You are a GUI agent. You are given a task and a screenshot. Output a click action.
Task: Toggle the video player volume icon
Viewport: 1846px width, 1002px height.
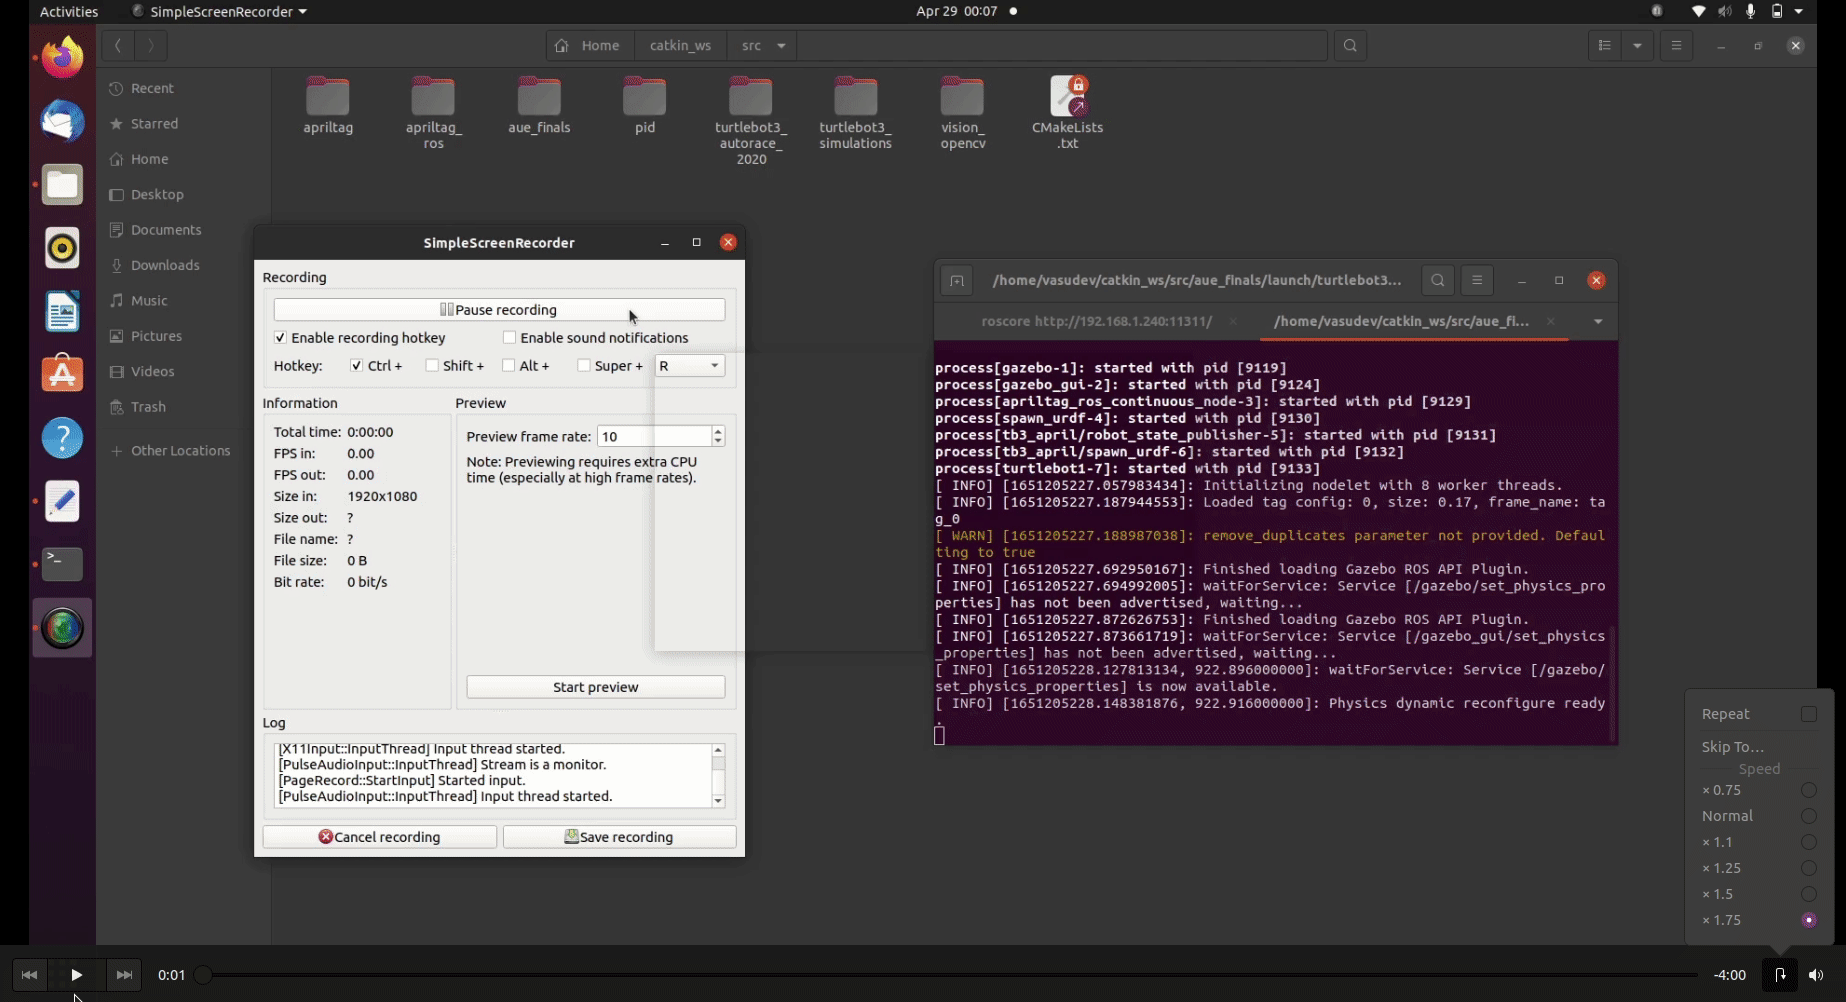click(x=1816, y=975)
